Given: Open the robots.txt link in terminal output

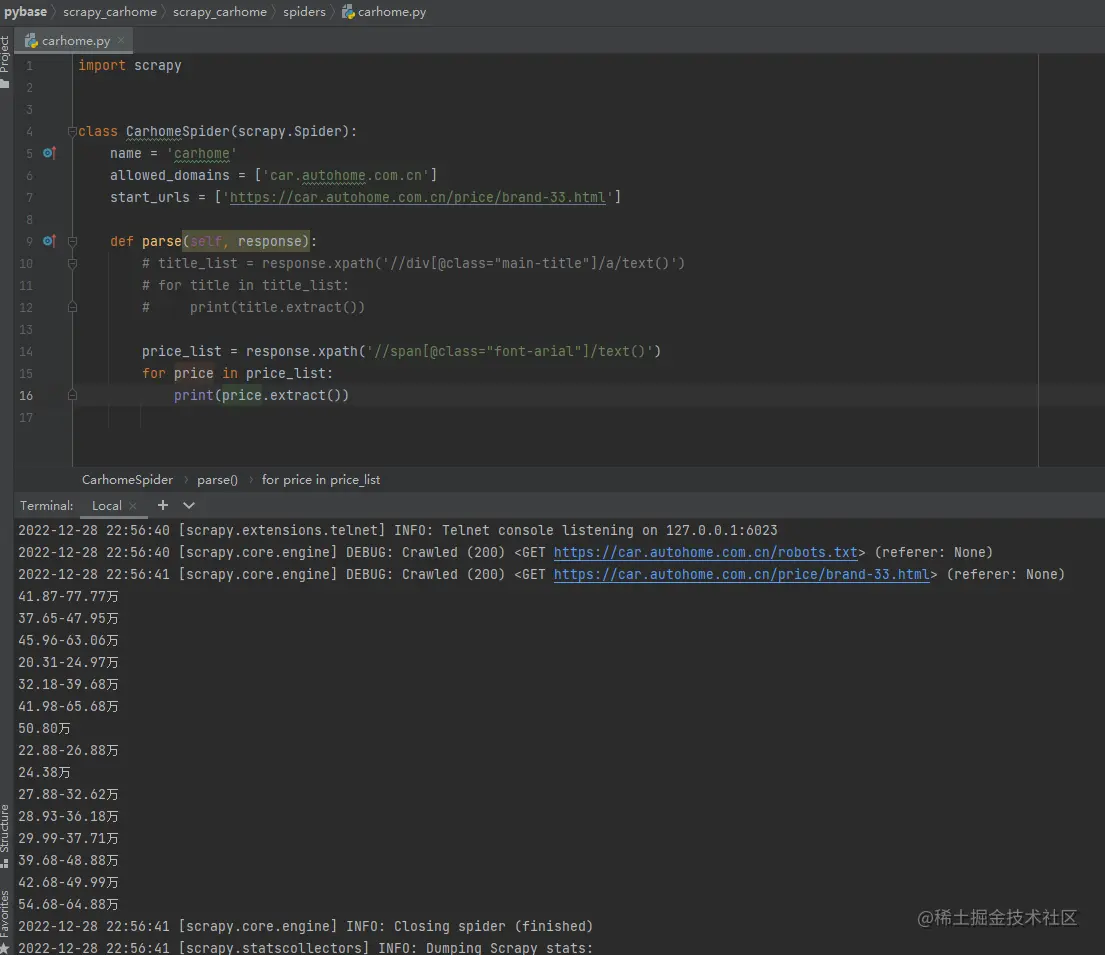Looking at the screenshot, I should (705, 552).
